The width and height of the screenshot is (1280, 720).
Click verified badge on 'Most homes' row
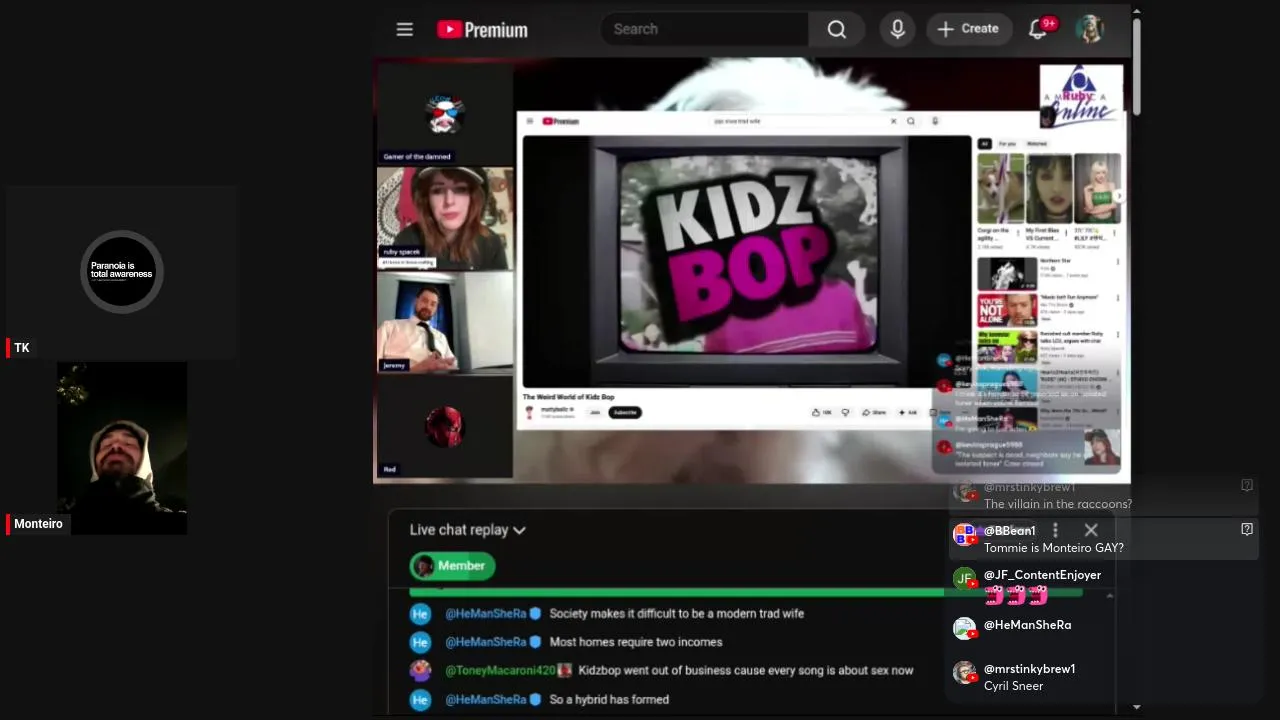coord(535,642)
